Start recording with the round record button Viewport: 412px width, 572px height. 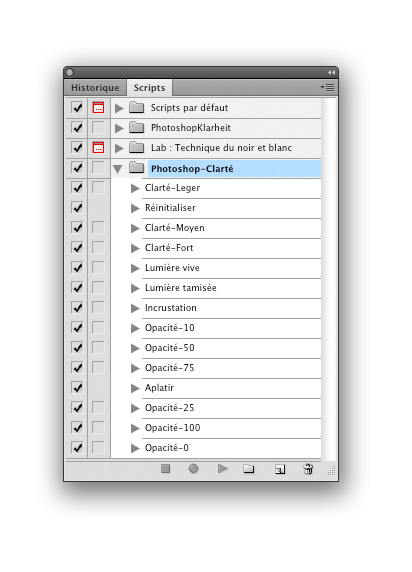pos(193,468)
